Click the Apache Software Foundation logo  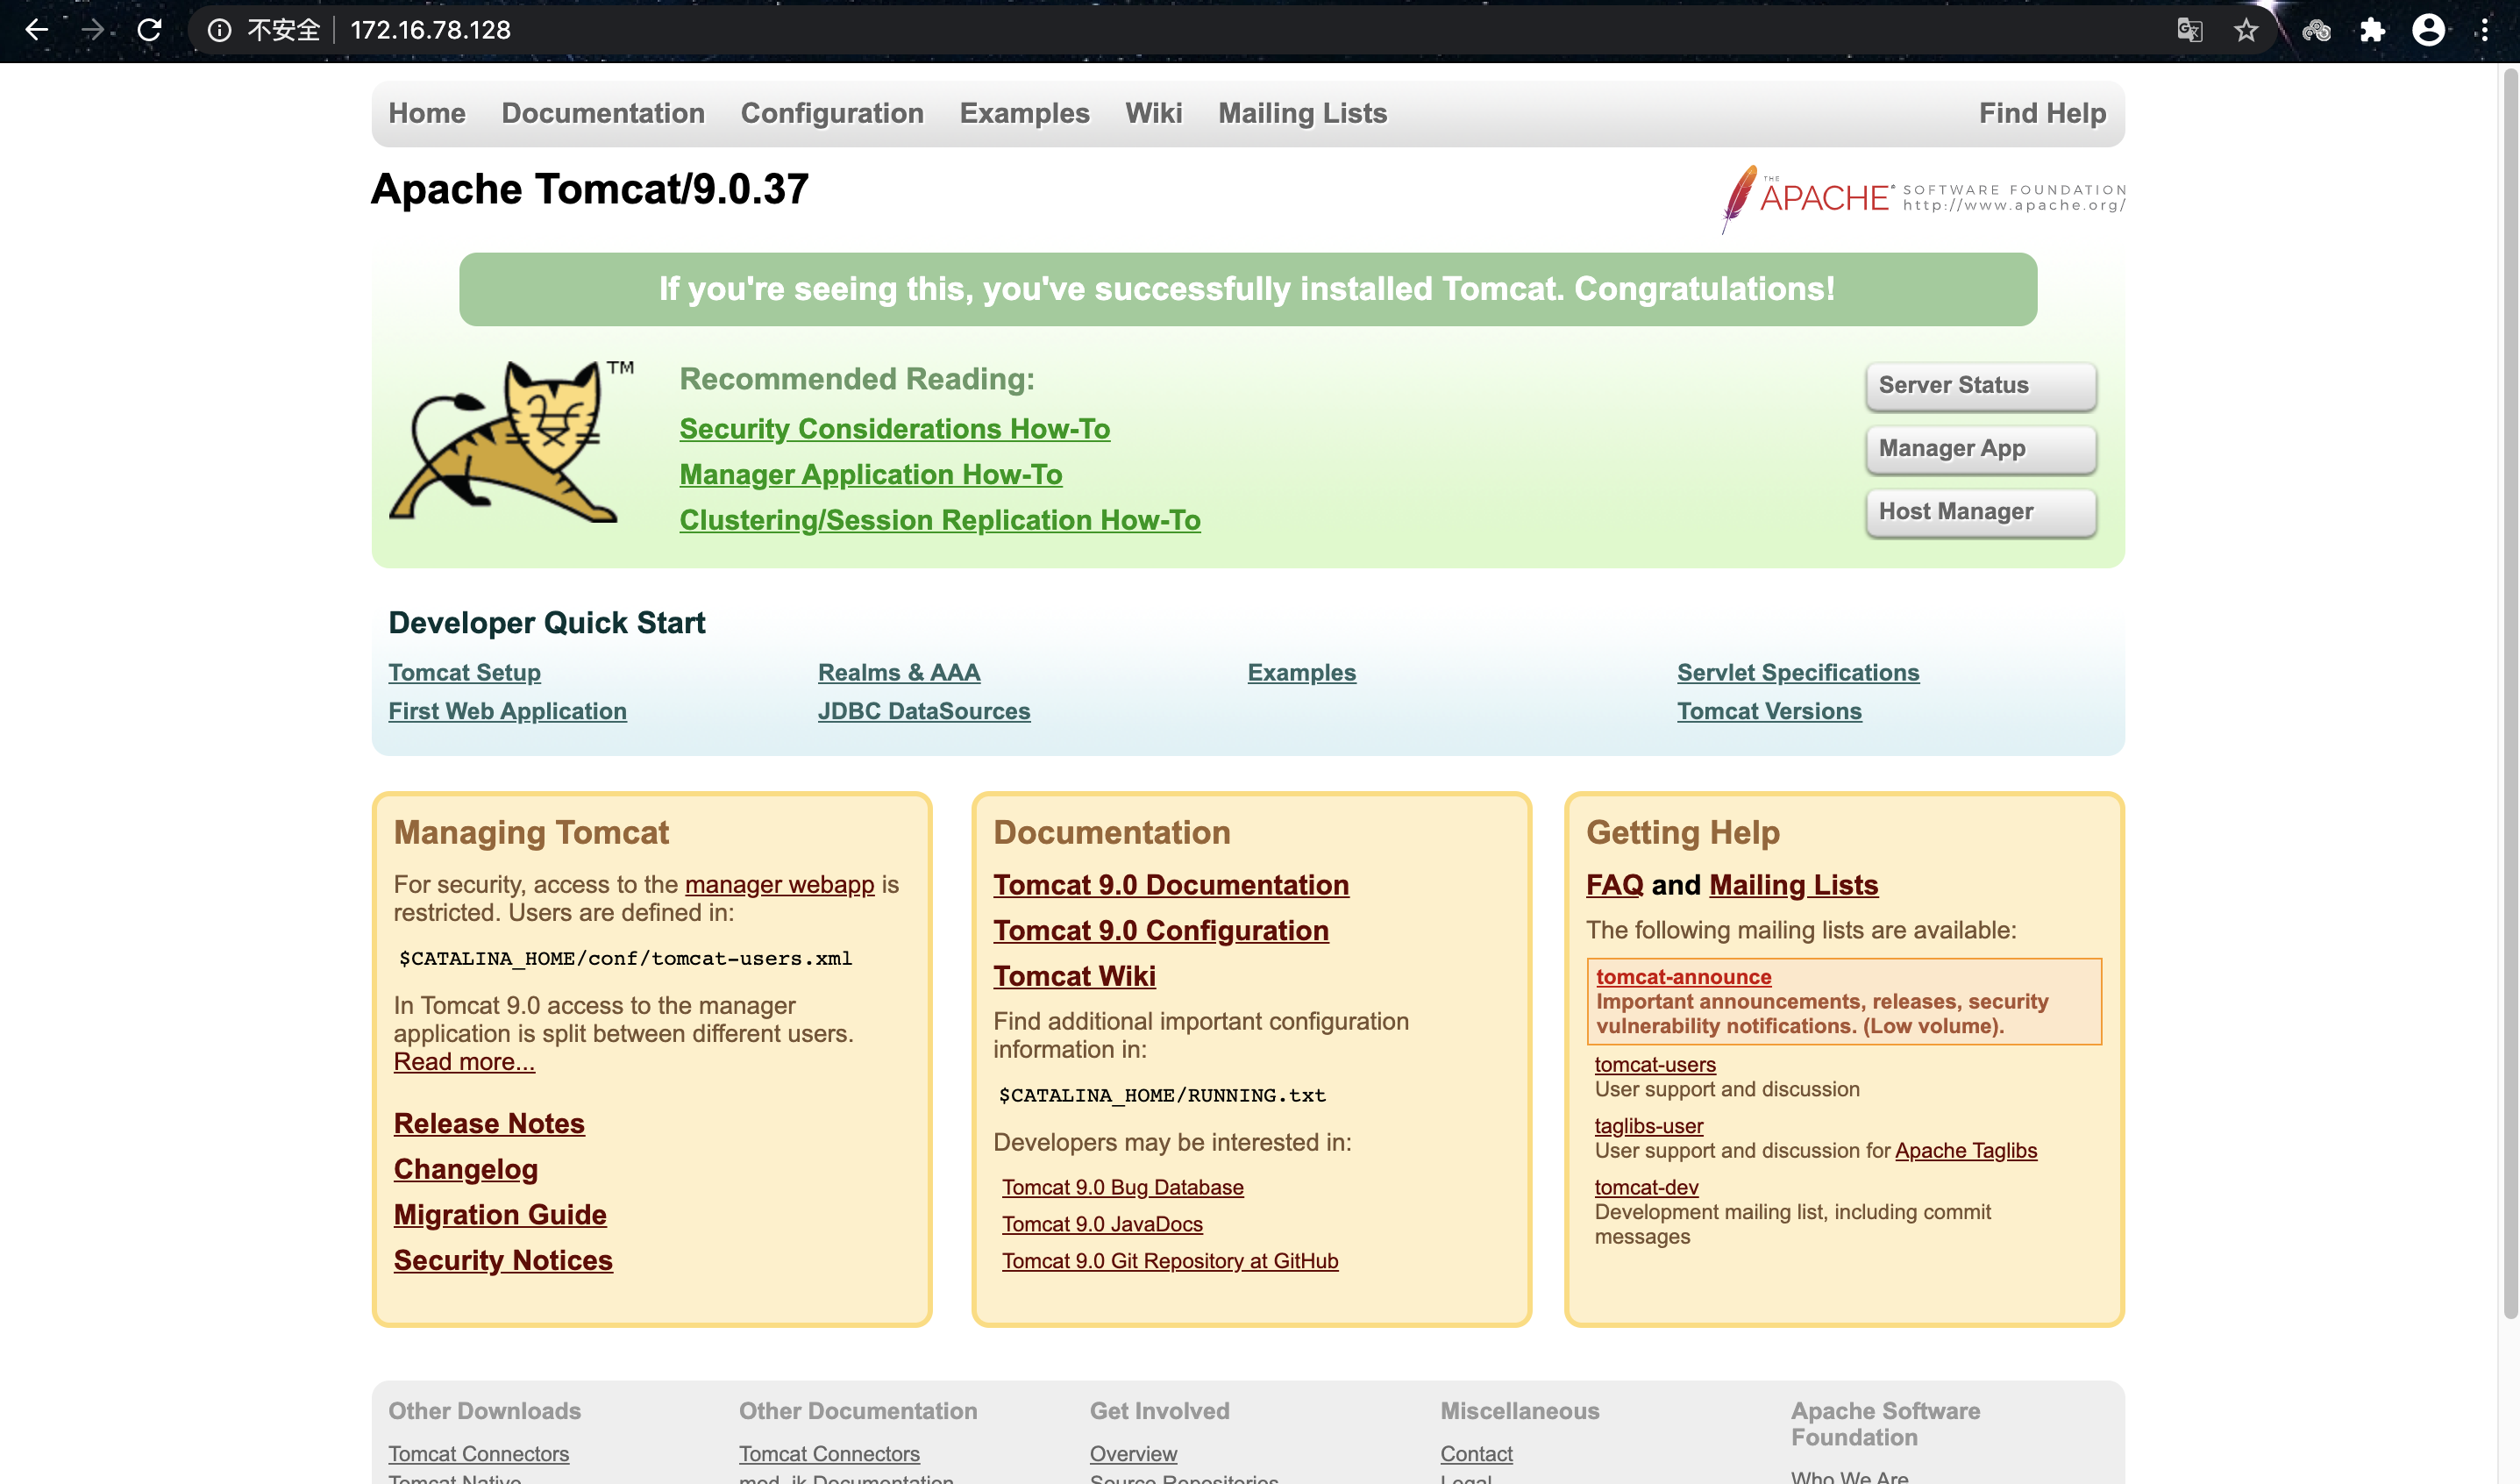click(1922, 197)
